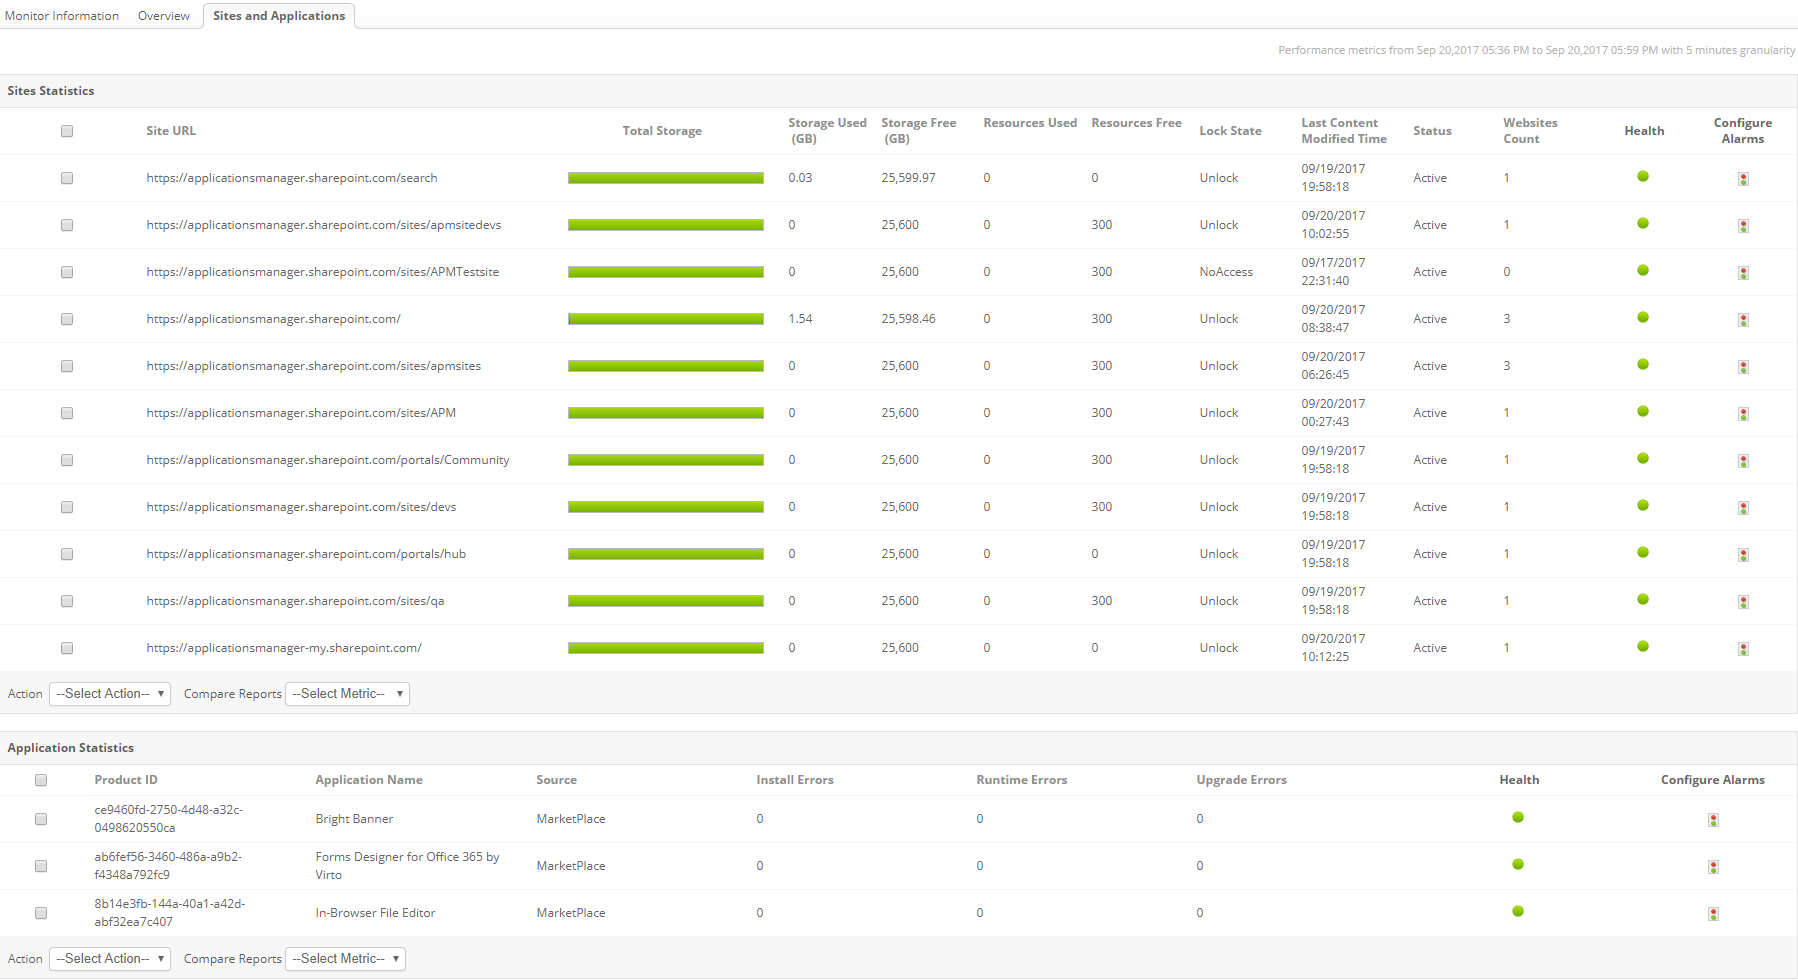Click green health indicator for sites/apmsitedevs
Image resolution: width=1798 pixels, height=980 pixels.
[1643, 224]
